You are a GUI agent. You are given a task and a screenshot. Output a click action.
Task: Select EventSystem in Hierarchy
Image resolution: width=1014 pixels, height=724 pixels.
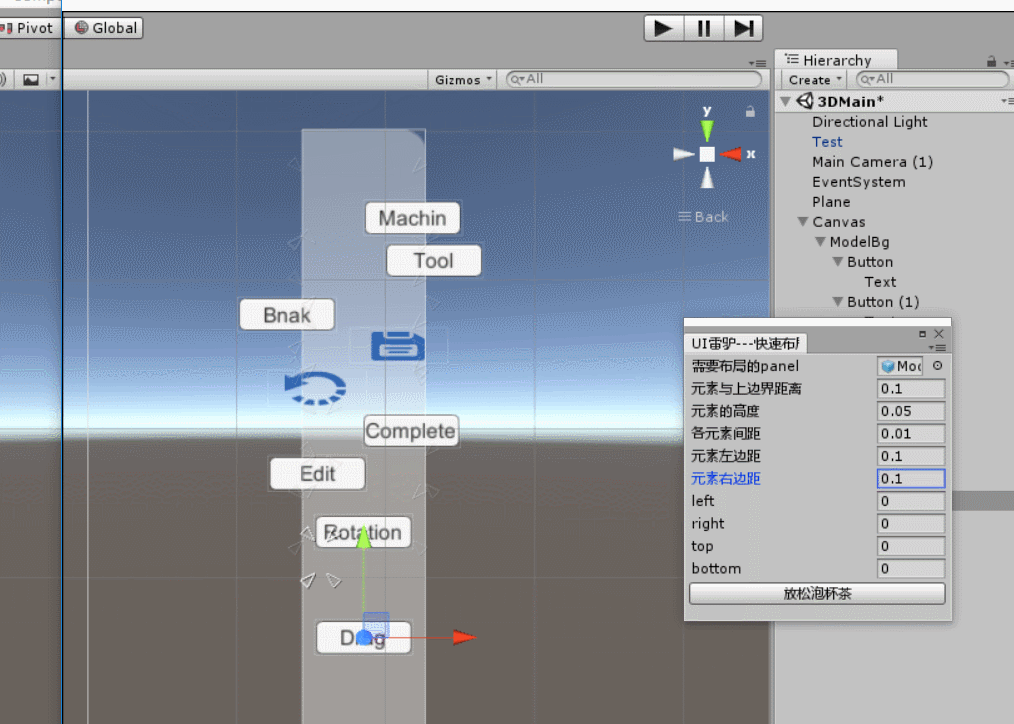858,182
